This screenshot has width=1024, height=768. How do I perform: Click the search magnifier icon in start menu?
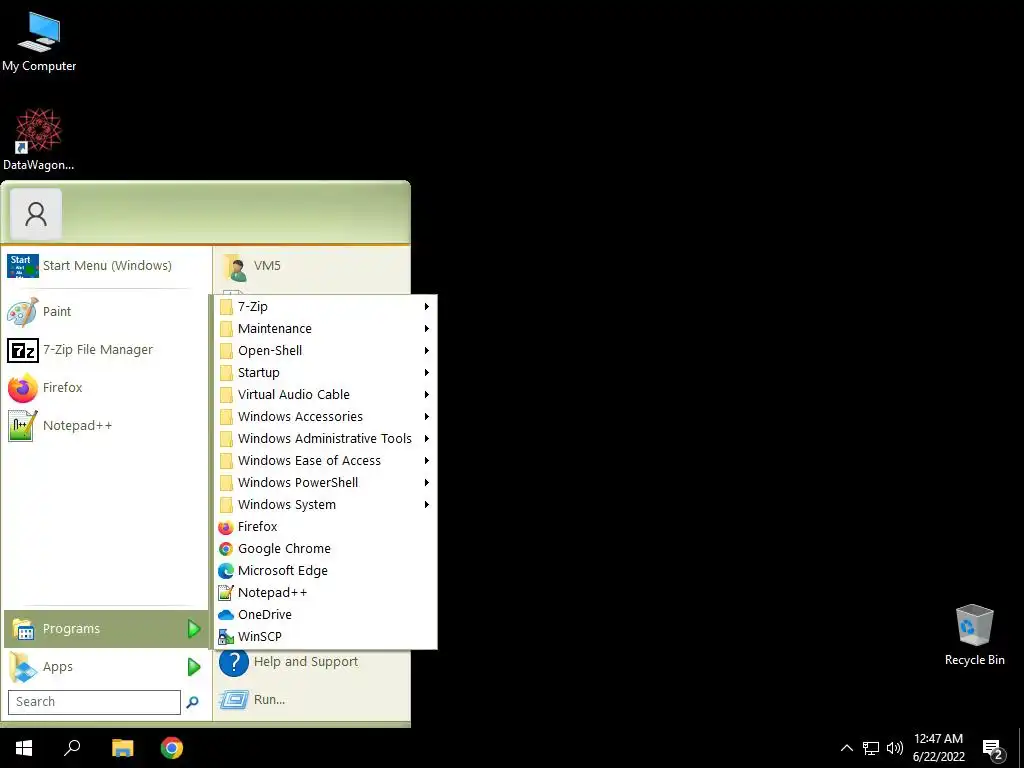click(x=193, y=702)
